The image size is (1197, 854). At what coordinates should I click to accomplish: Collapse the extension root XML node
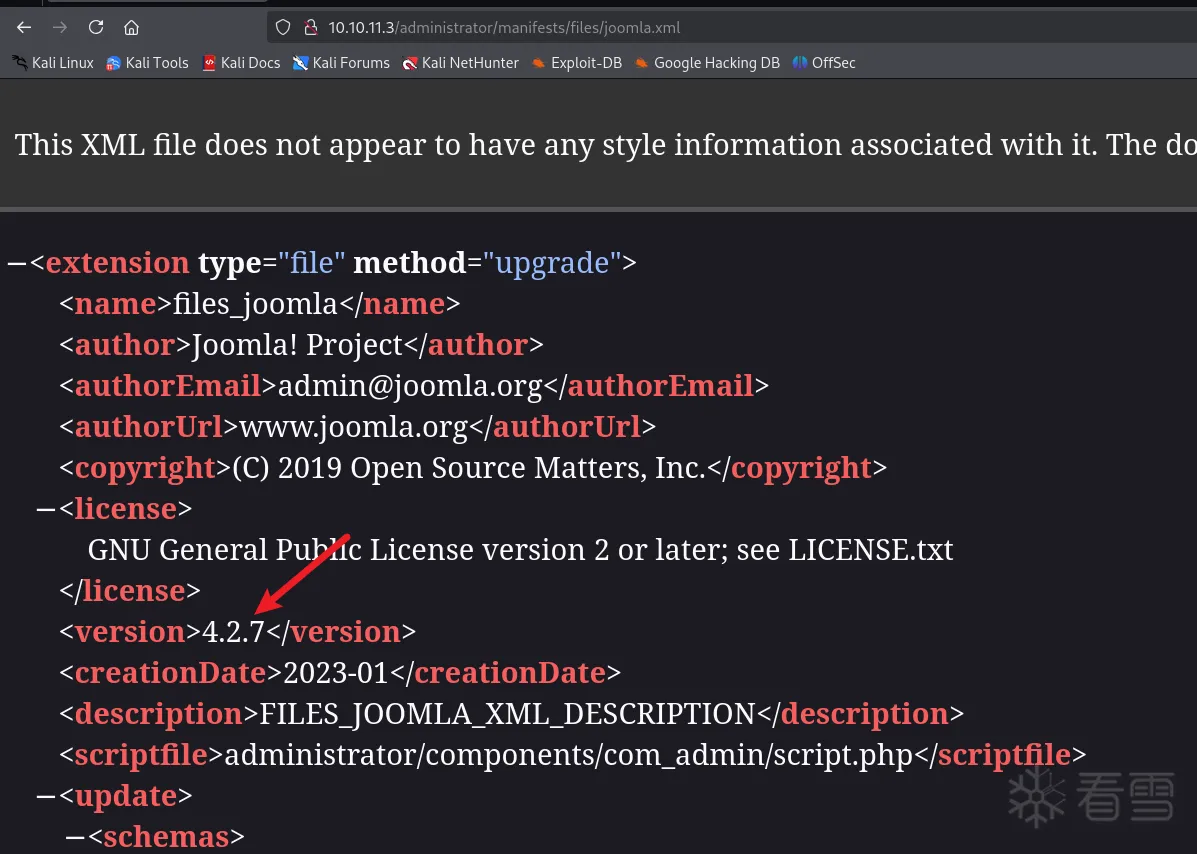click(17, 264)
